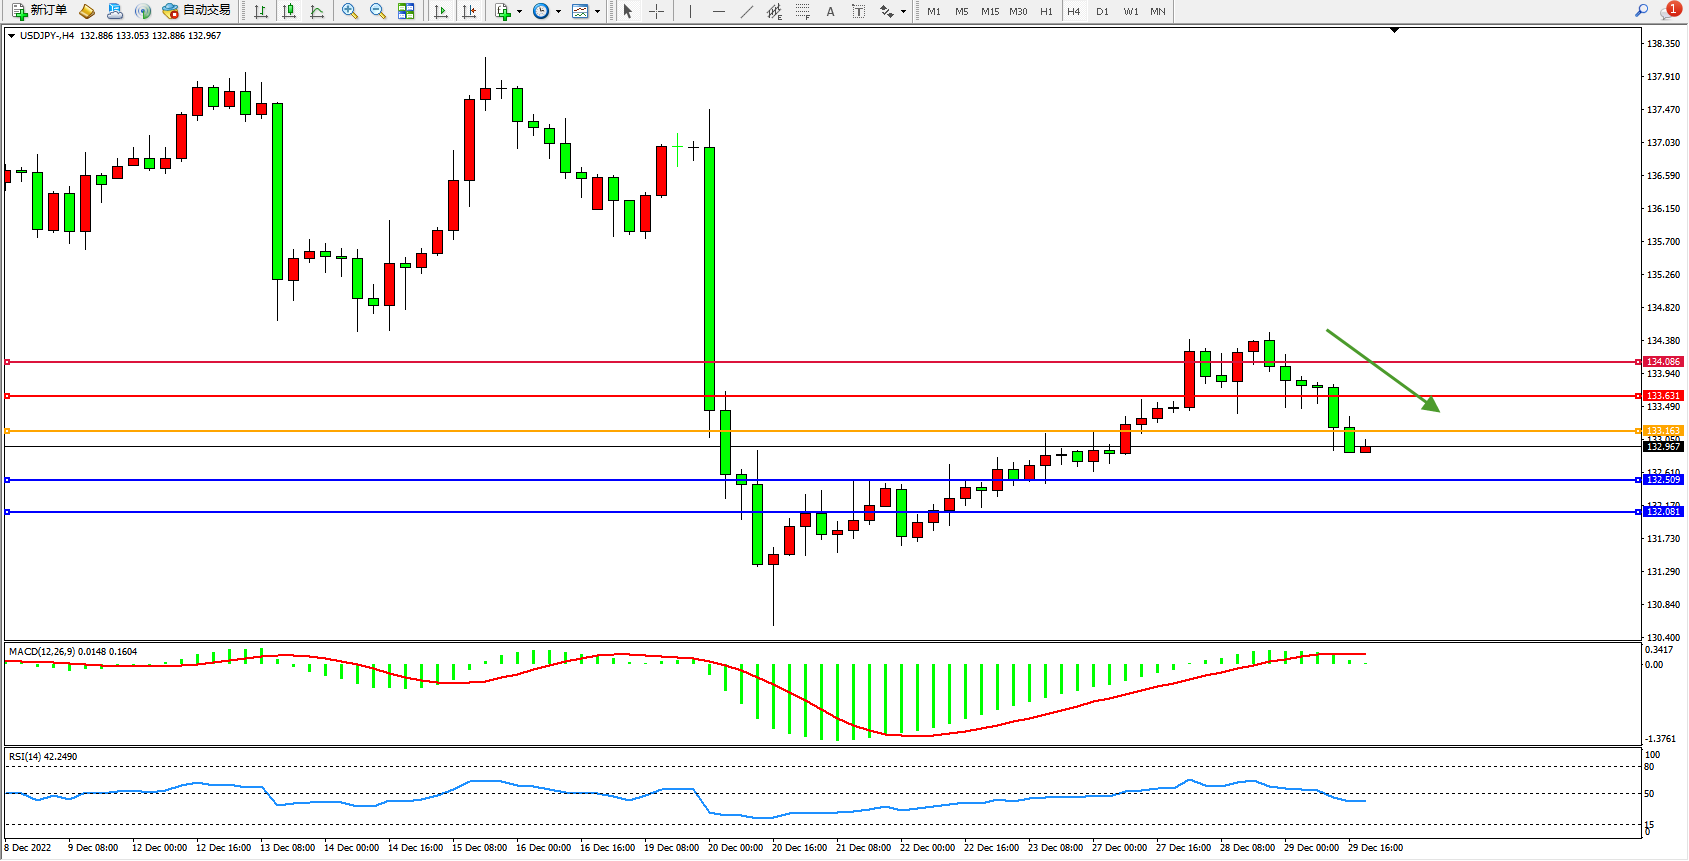This screenshot has height=861, width=1689.
Task: Click the zoom in magnifier icon
Action: (x=350, y=11)
